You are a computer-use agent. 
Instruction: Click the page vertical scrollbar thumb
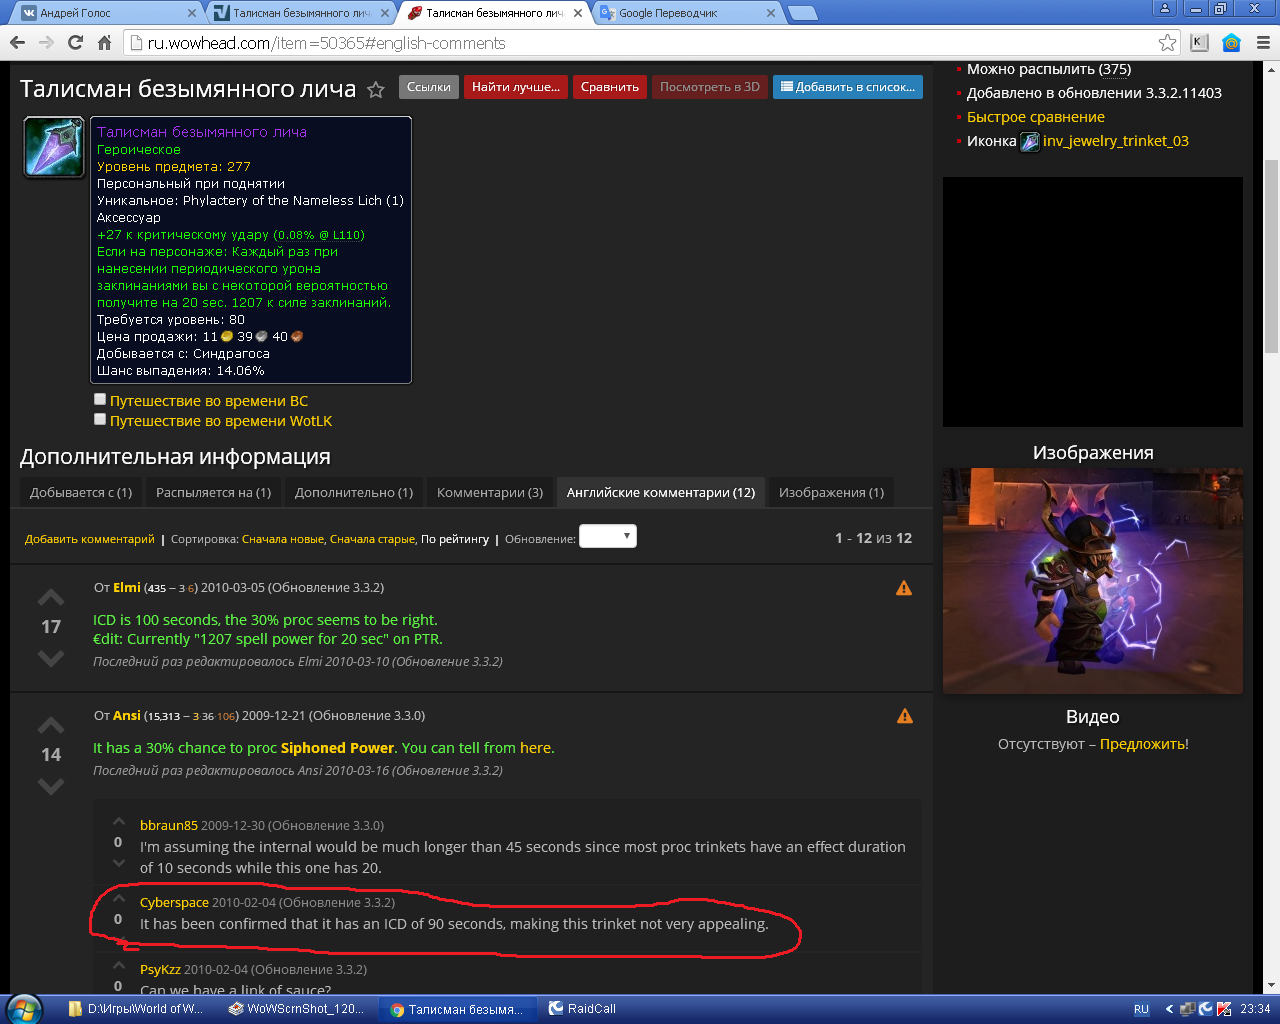pyautogui.click(x=1271, y=255)
